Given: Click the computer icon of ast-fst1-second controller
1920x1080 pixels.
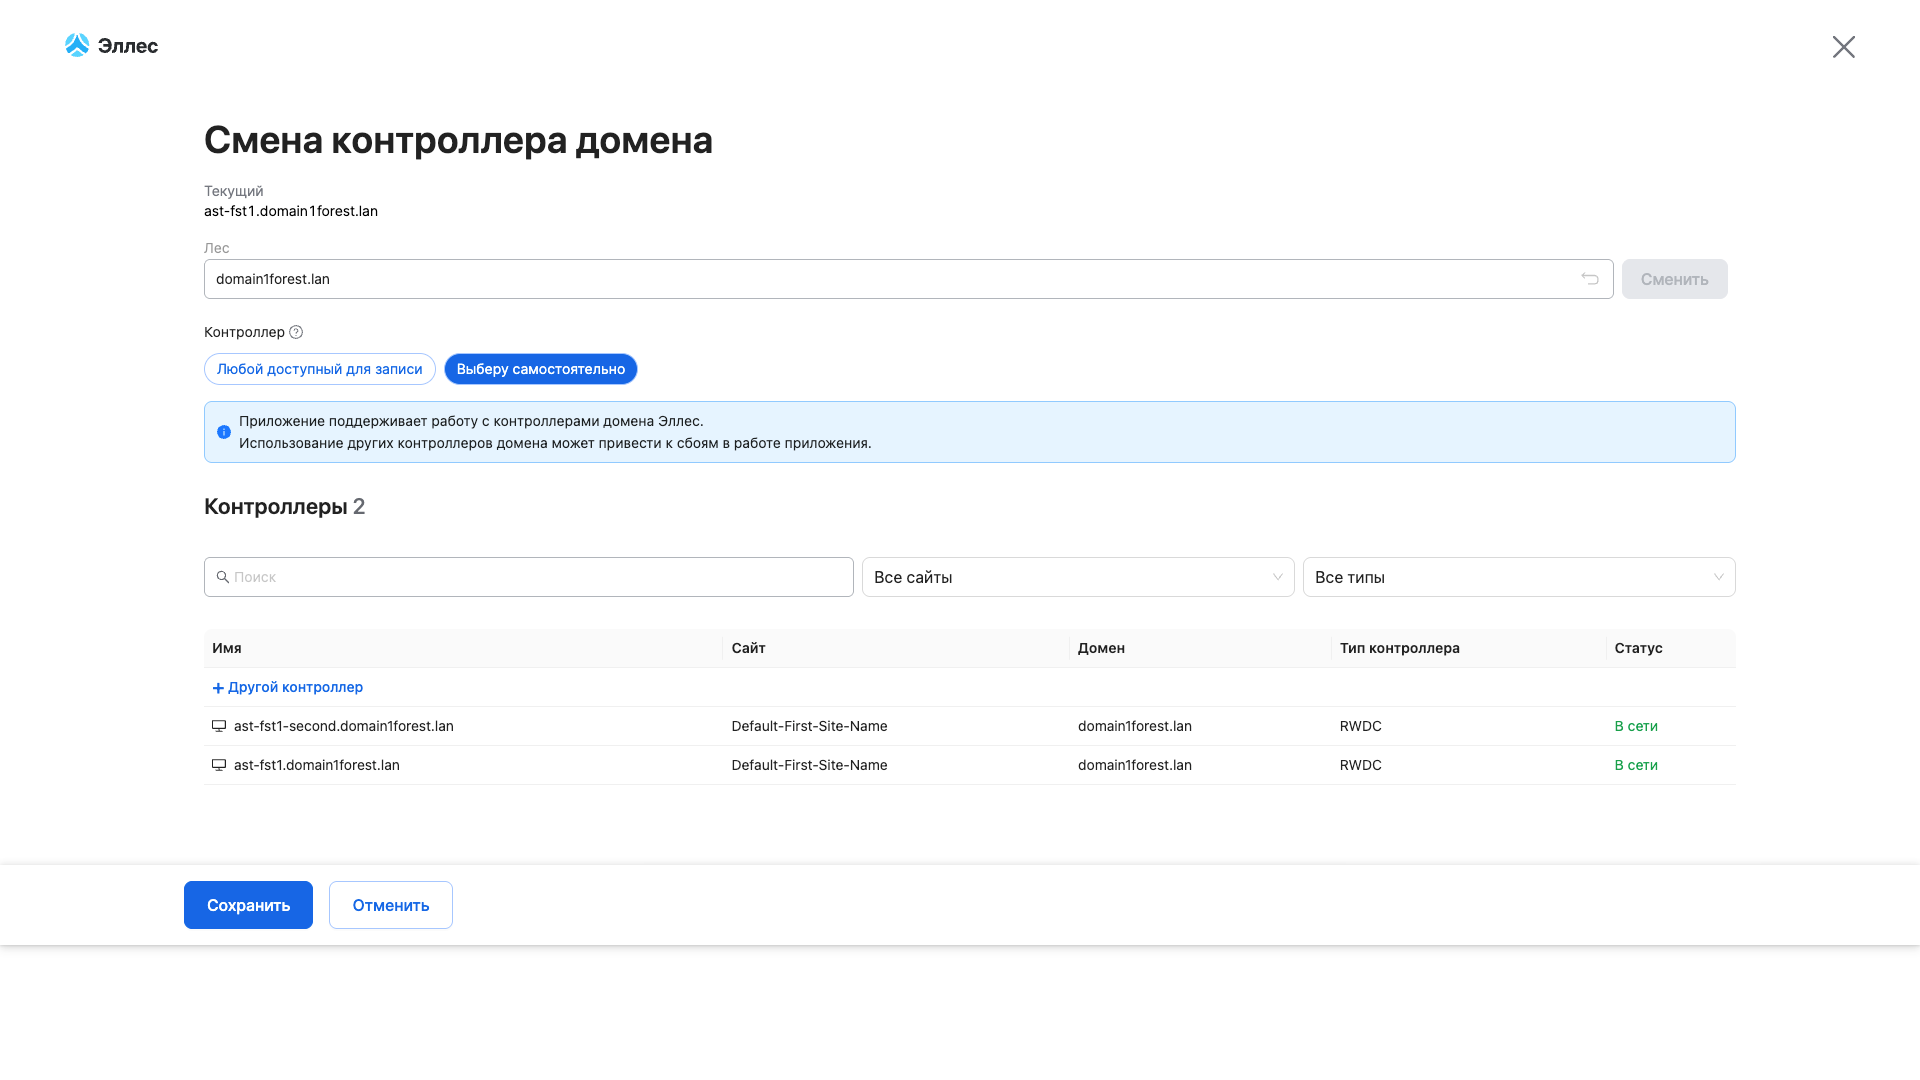Looking at the screenshot, I should tap(219, 726).
